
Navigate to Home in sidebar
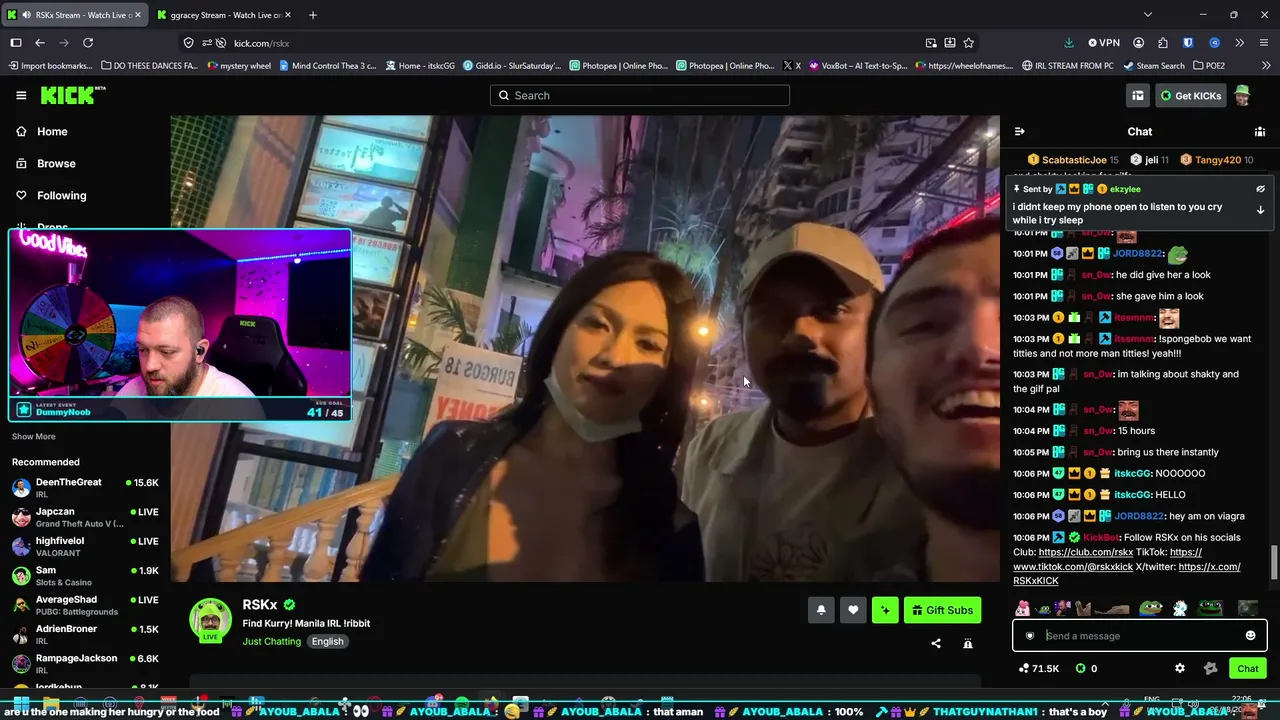[52, 131]
